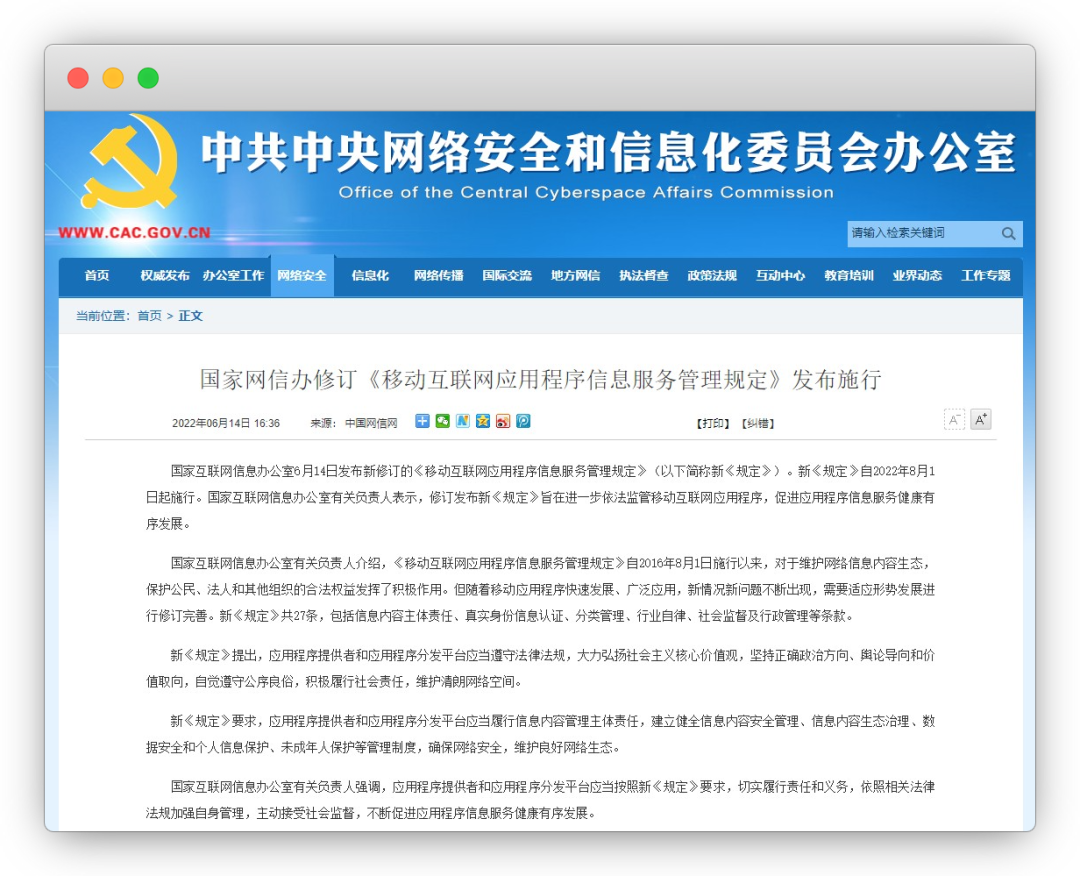Viewport: 1080px width, 876px height.
Task: Click the WWW.CAC.GOV.CN site address
Action: point(134,233)
